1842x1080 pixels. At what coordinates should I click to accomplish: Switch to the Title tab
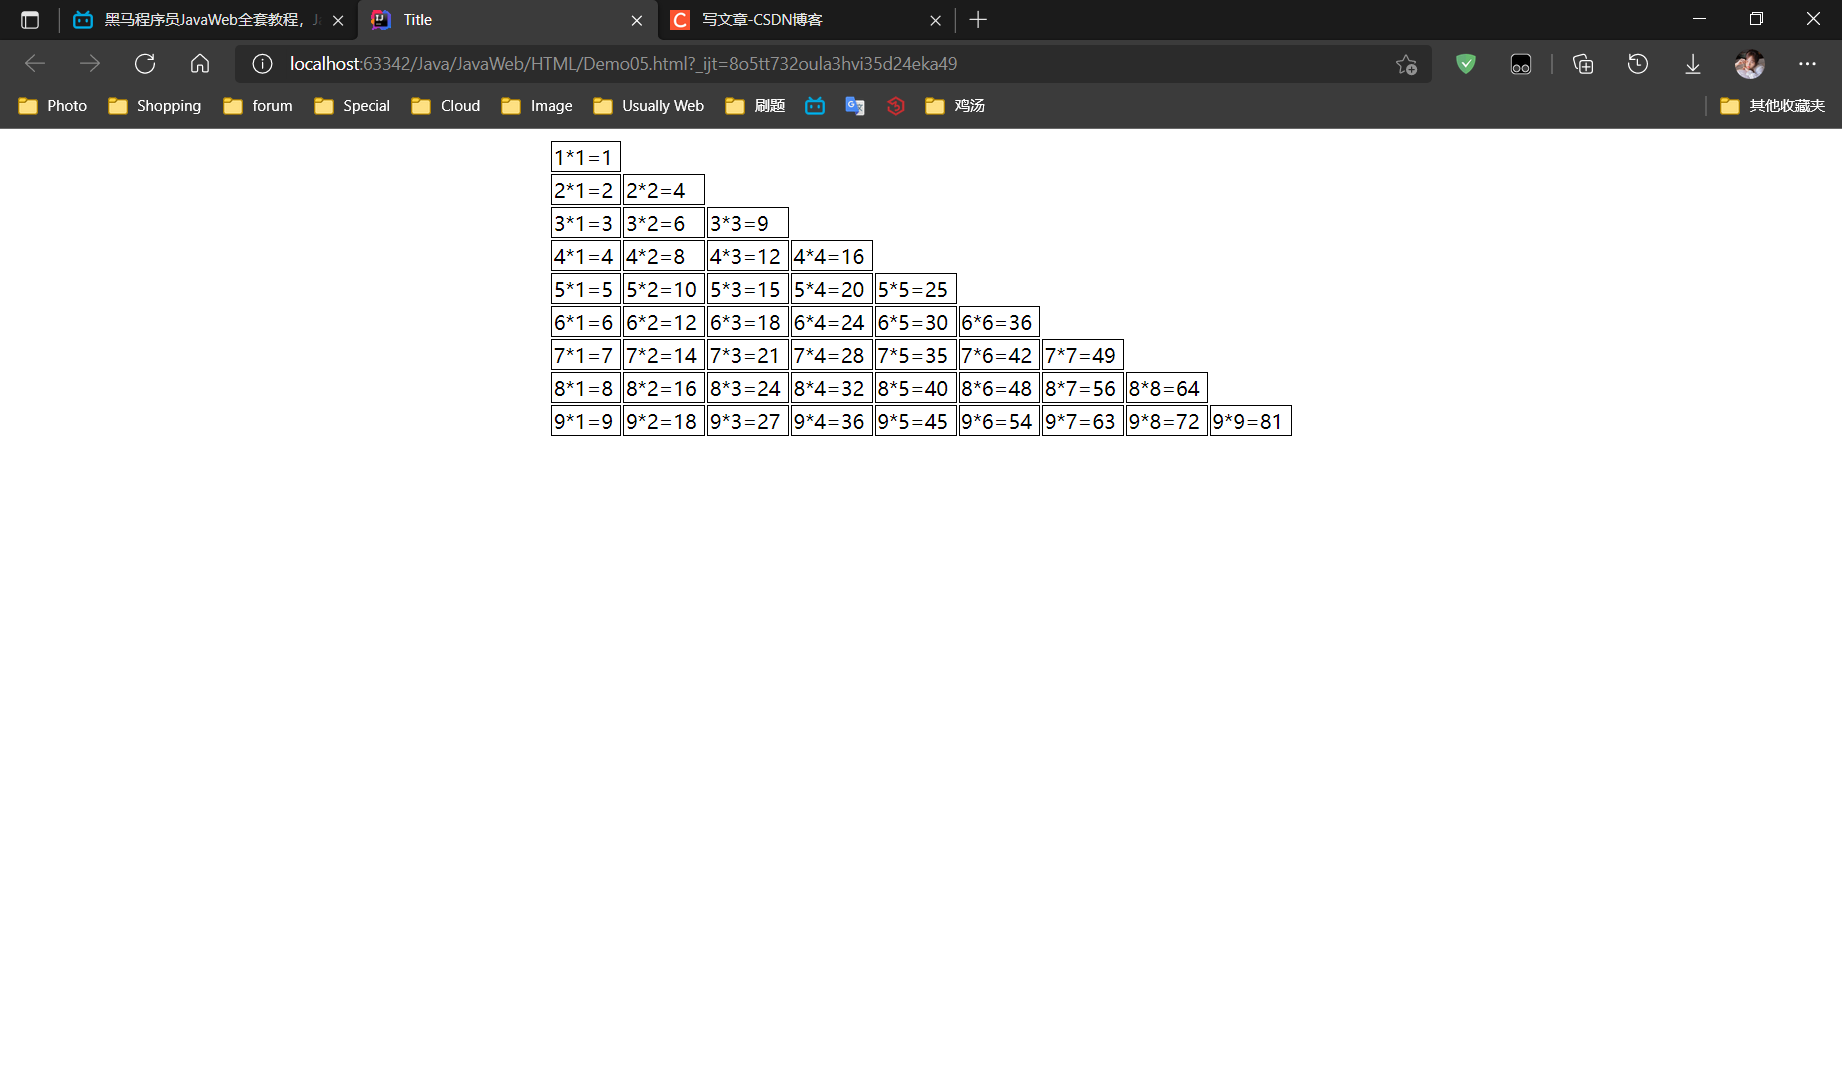(508, 20)
